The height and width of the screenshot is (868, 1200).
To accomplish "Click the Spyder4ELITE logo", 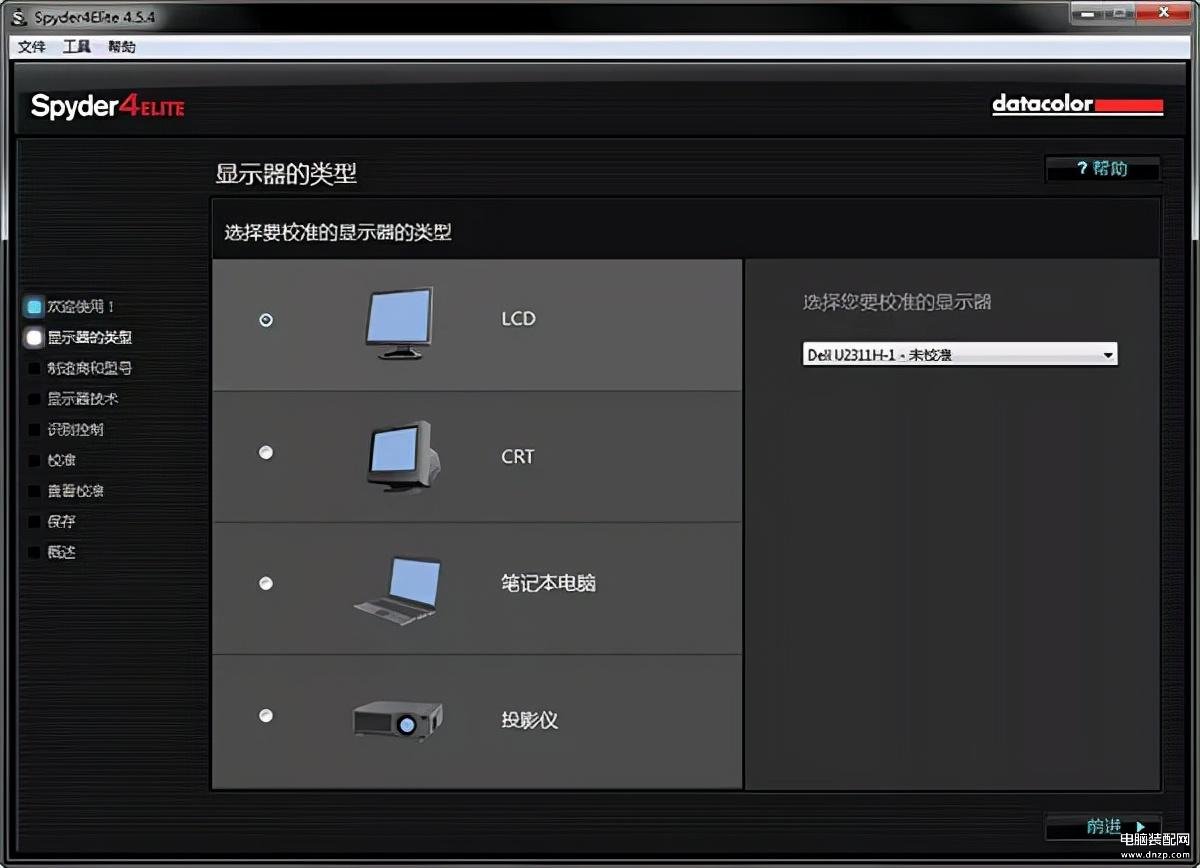I will tap(108, 106).
